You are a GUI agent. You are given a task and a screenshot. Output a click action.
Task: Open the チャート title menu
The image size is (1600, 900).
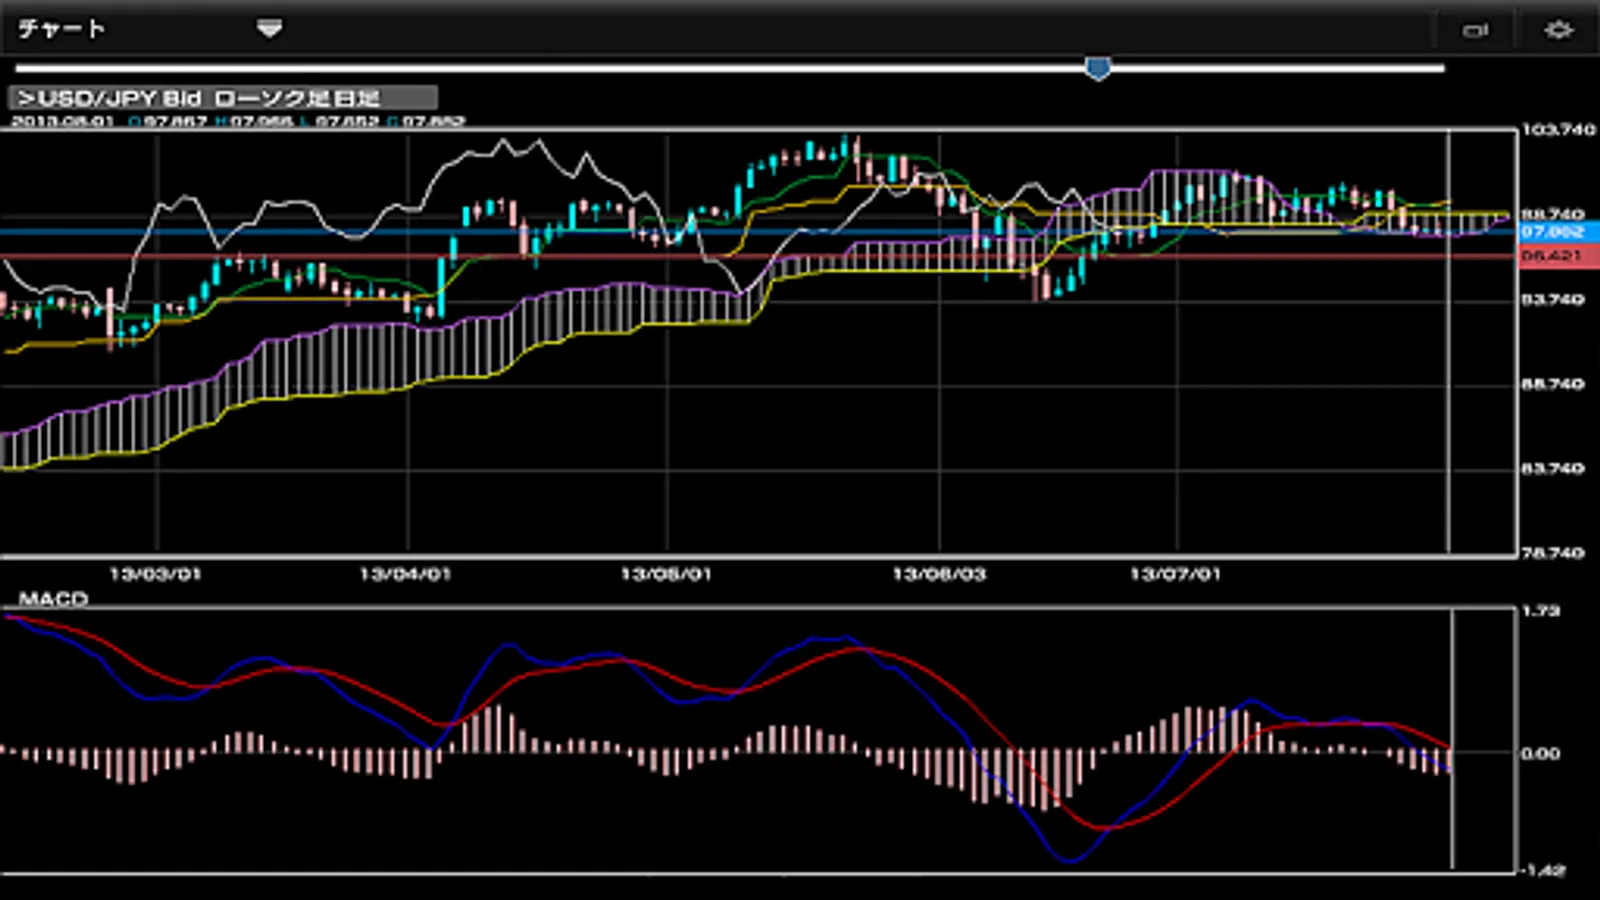(x=62, y=29)
